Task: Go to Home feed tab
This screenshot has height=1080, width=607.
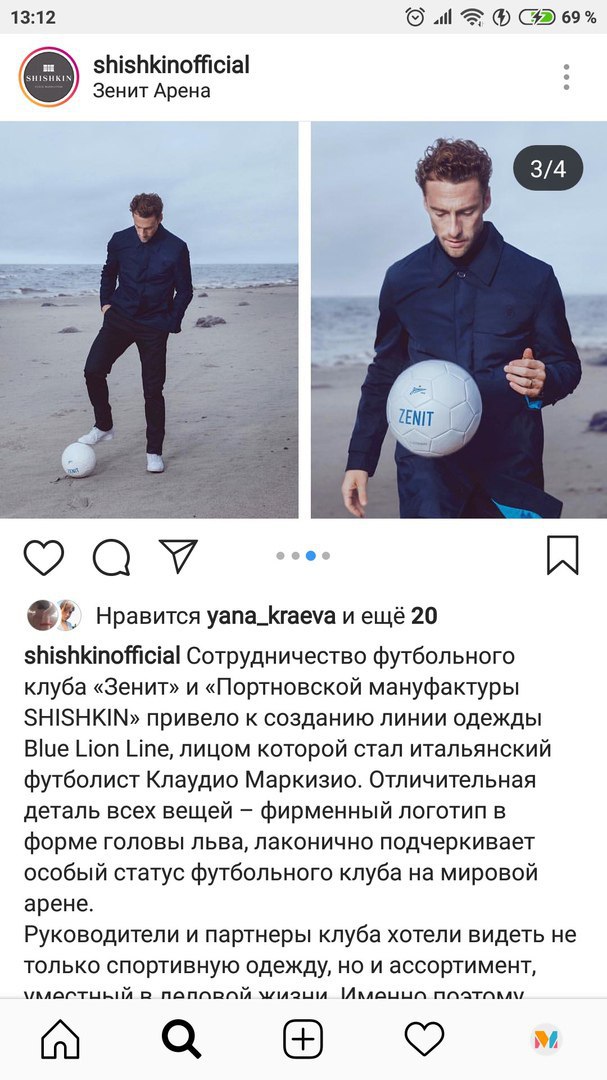Action: pos(61,1039)
